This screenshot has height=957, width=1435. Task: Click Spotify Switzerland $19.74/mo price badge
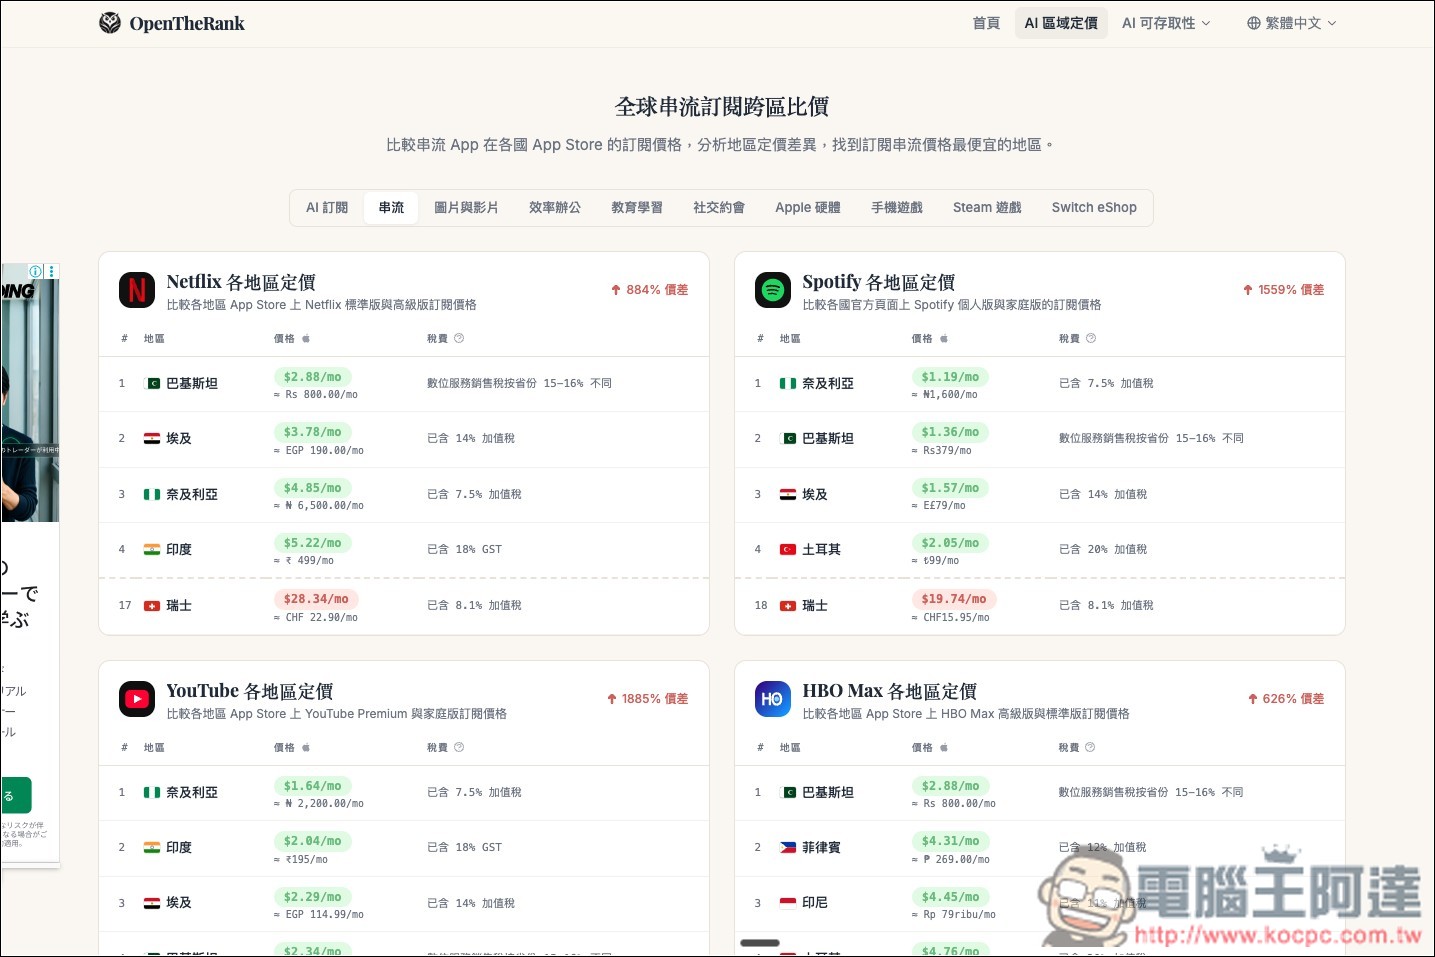point(953,599)
